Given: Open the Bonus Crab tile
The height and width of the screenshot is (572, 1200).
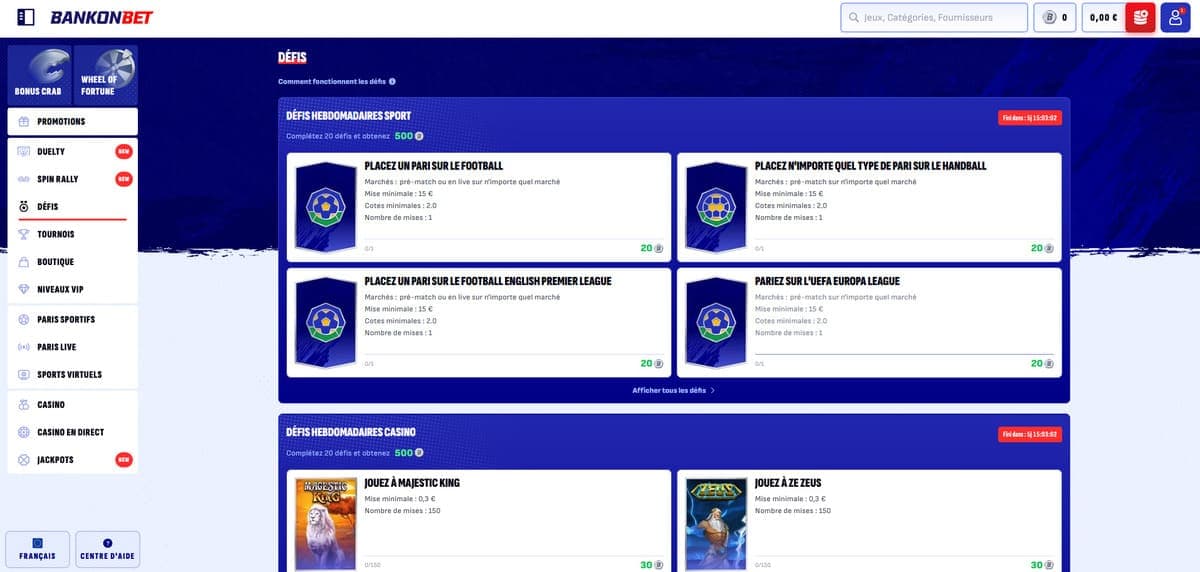Looking at the screenshot, I should tap(38, 73).
